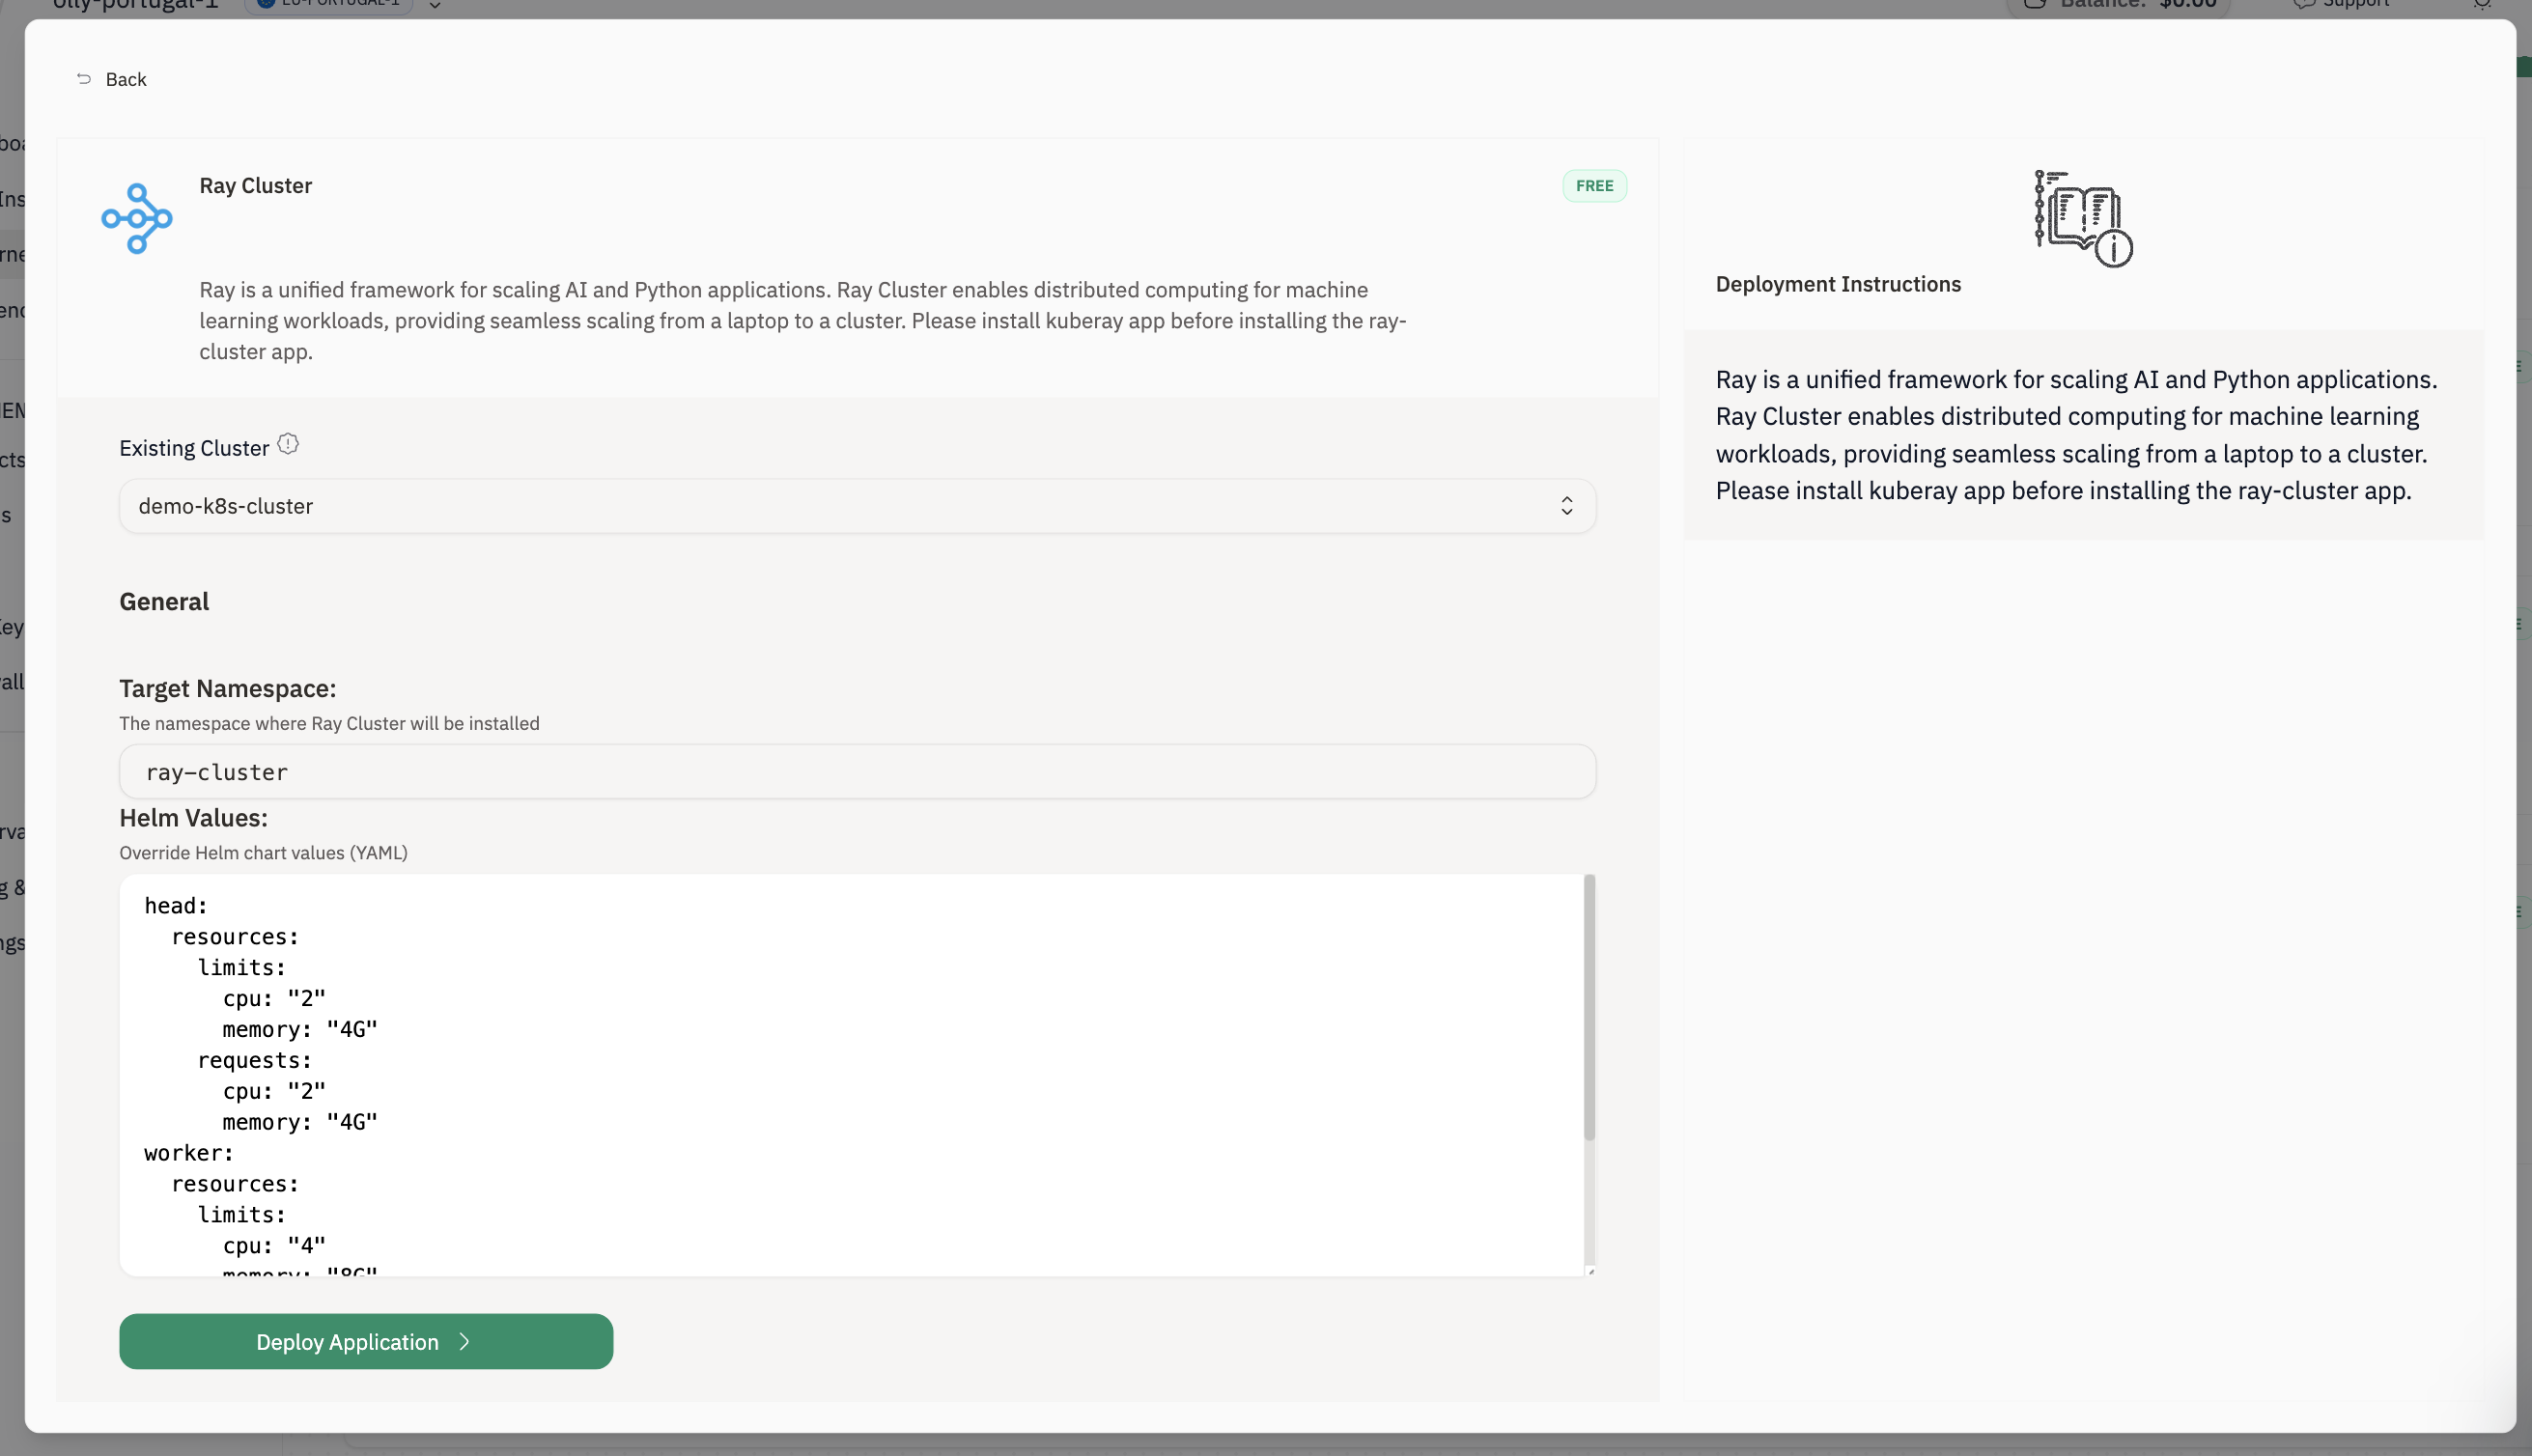Image resolution: width=2532 pixels, height=1456 pixels.
Task: Click the Ray Cluster logo icon
Action: [137, 218]
